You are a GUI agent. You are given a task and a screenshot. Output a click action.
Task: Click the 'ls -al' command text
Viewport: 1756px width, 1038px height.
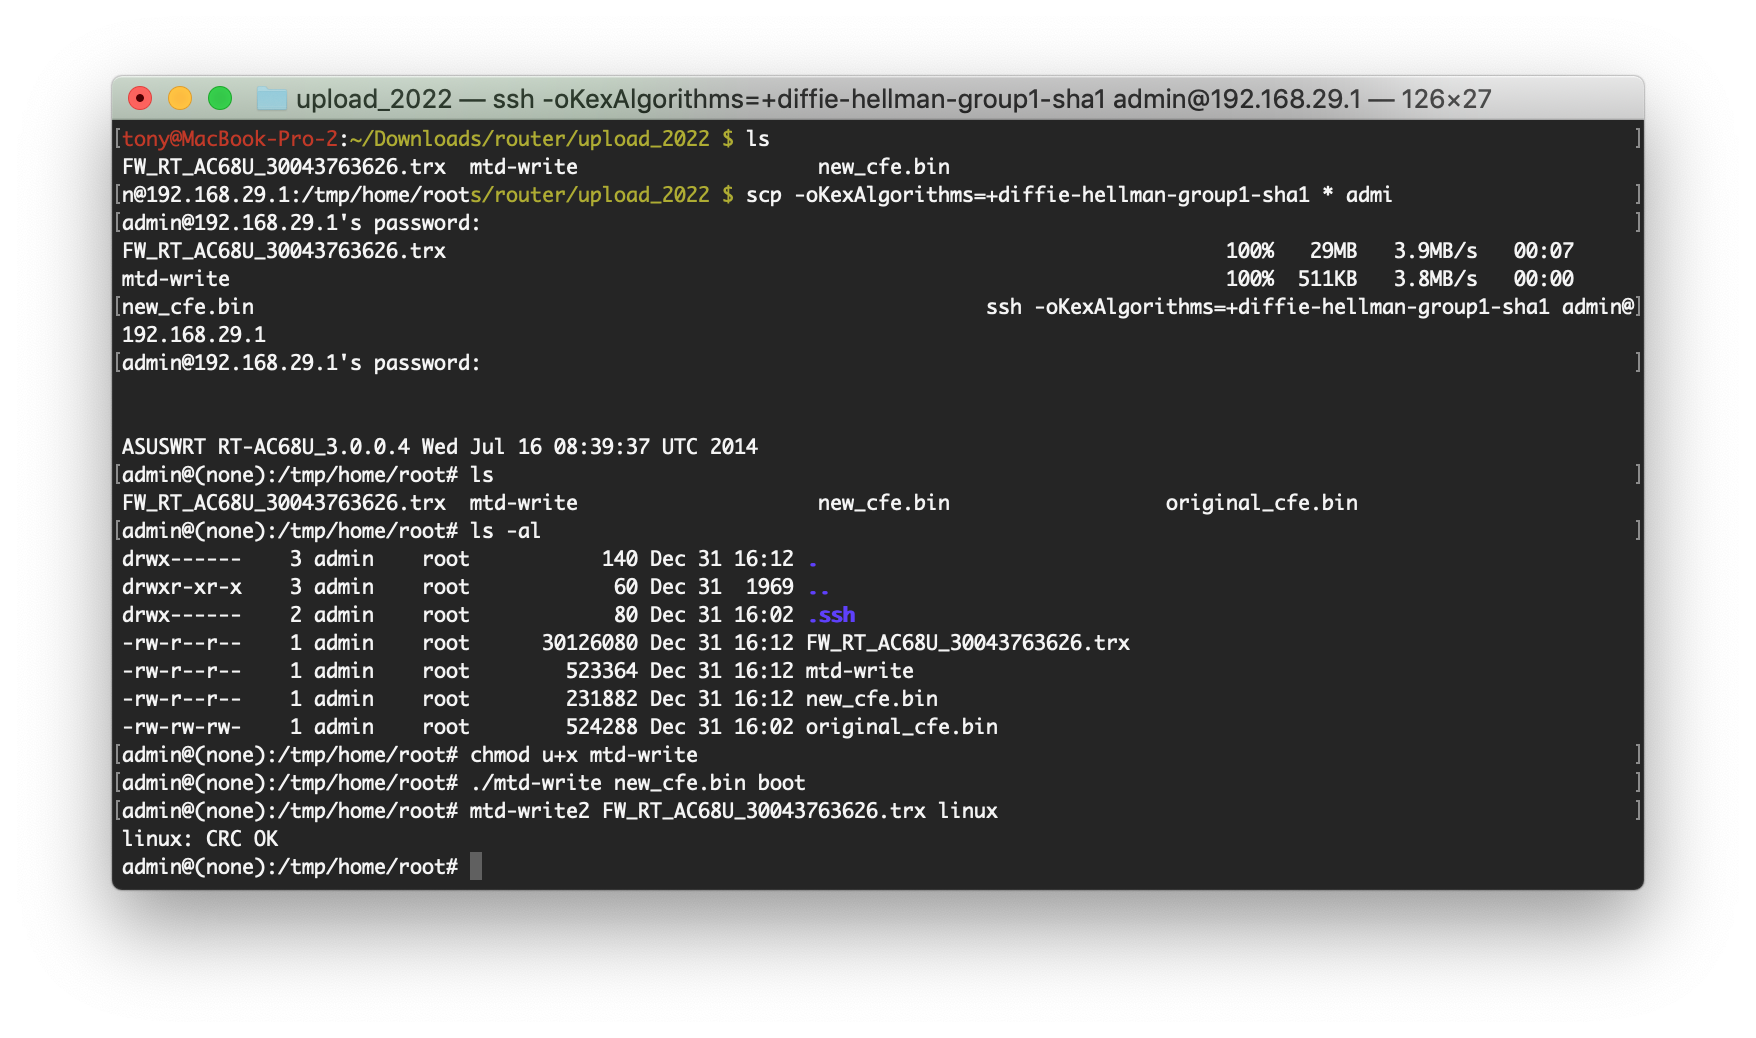pyautogui.click(x=505, y=531)
